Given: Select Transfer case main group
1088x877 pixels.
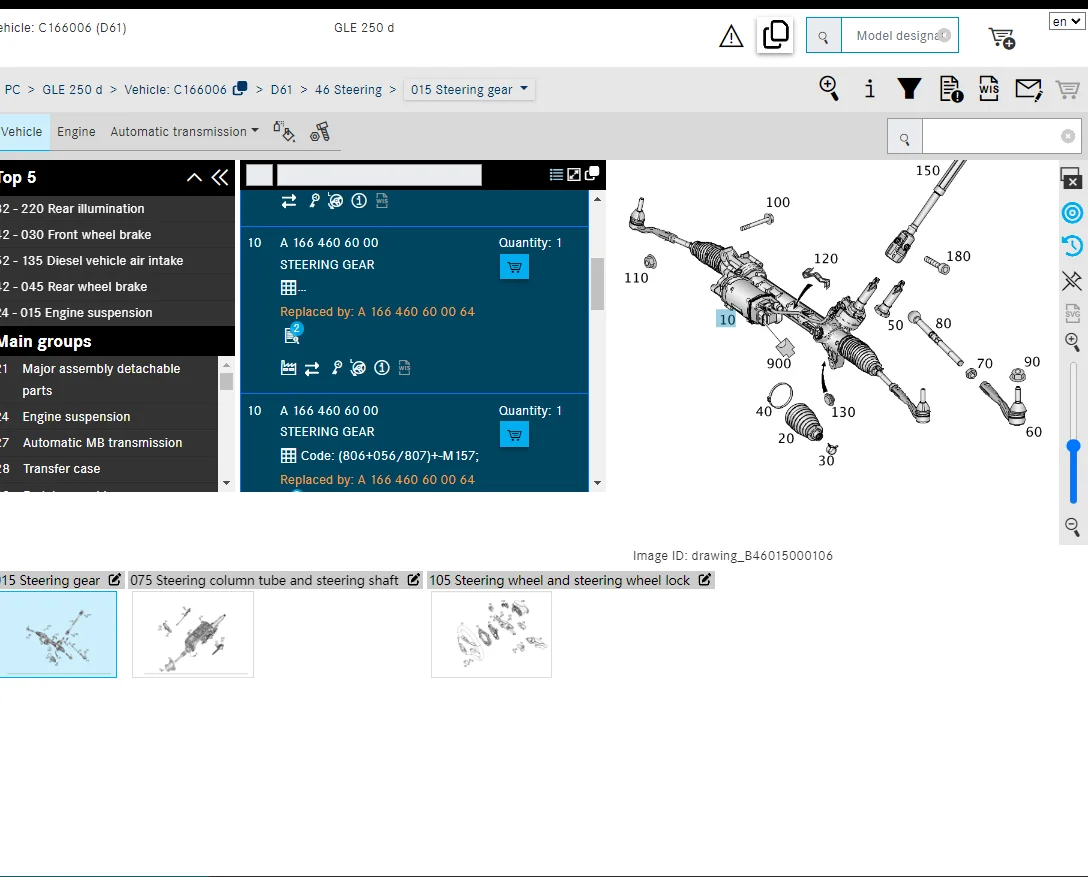Looking at the screenshot, I should (x=109, y=469).
